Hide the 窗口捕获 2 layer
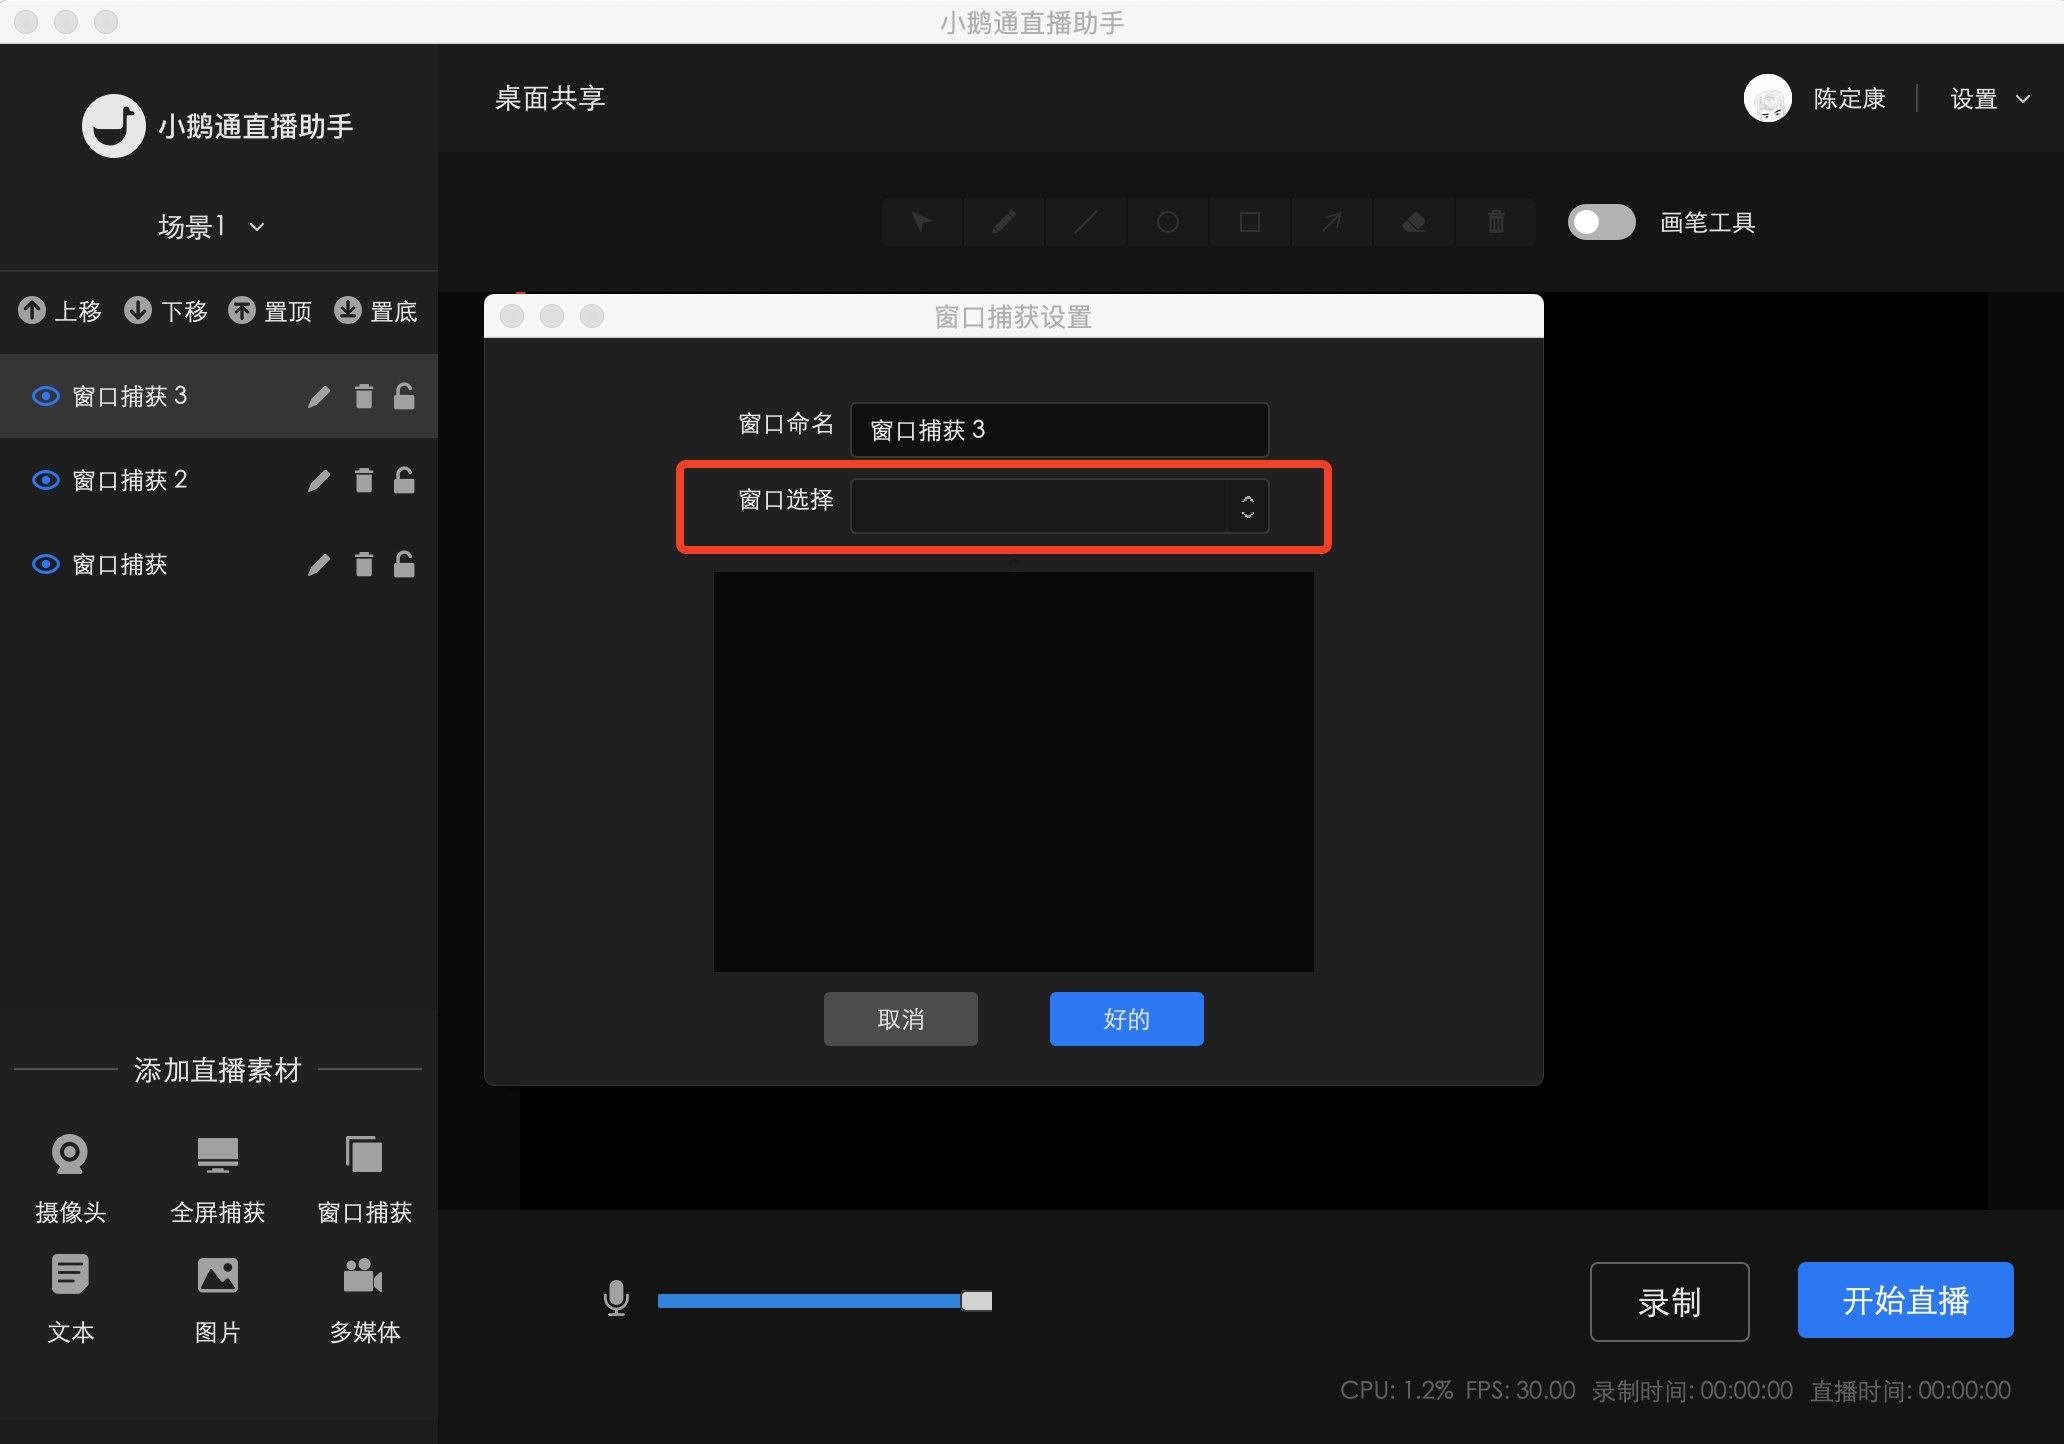This screenshot has height=1444, width=2064. point(45,480)
